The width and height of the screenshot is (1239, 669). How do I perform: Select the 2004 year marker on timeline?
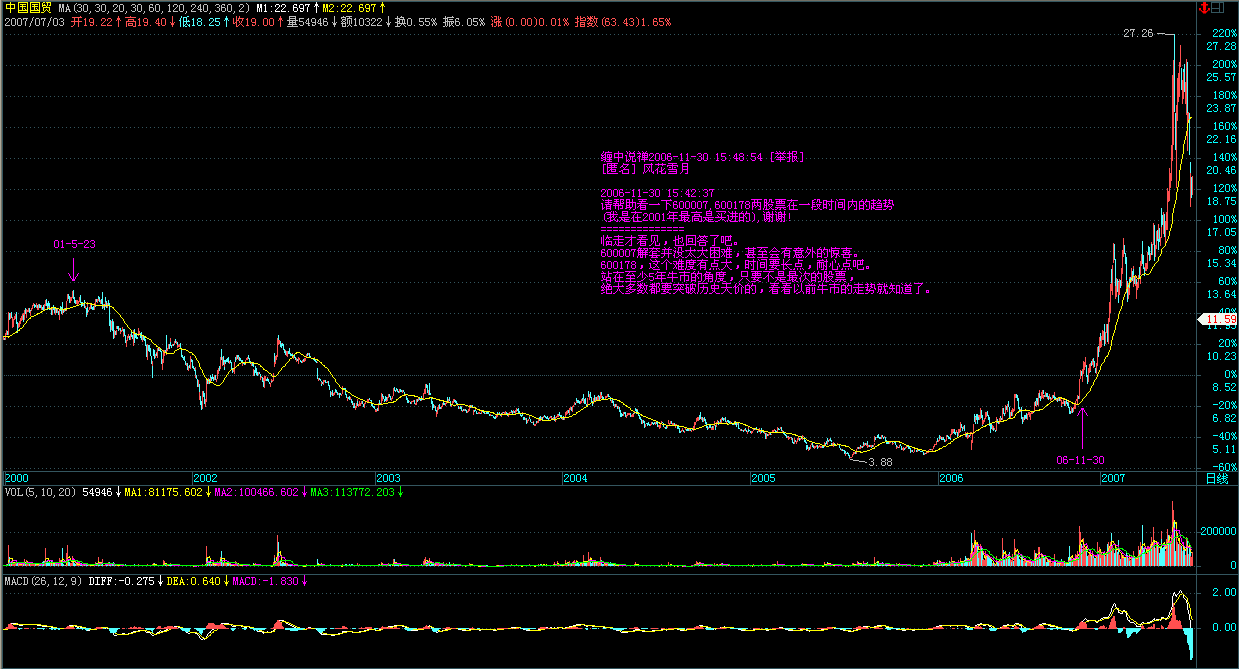pyautogui.click(x=575, y=478)
